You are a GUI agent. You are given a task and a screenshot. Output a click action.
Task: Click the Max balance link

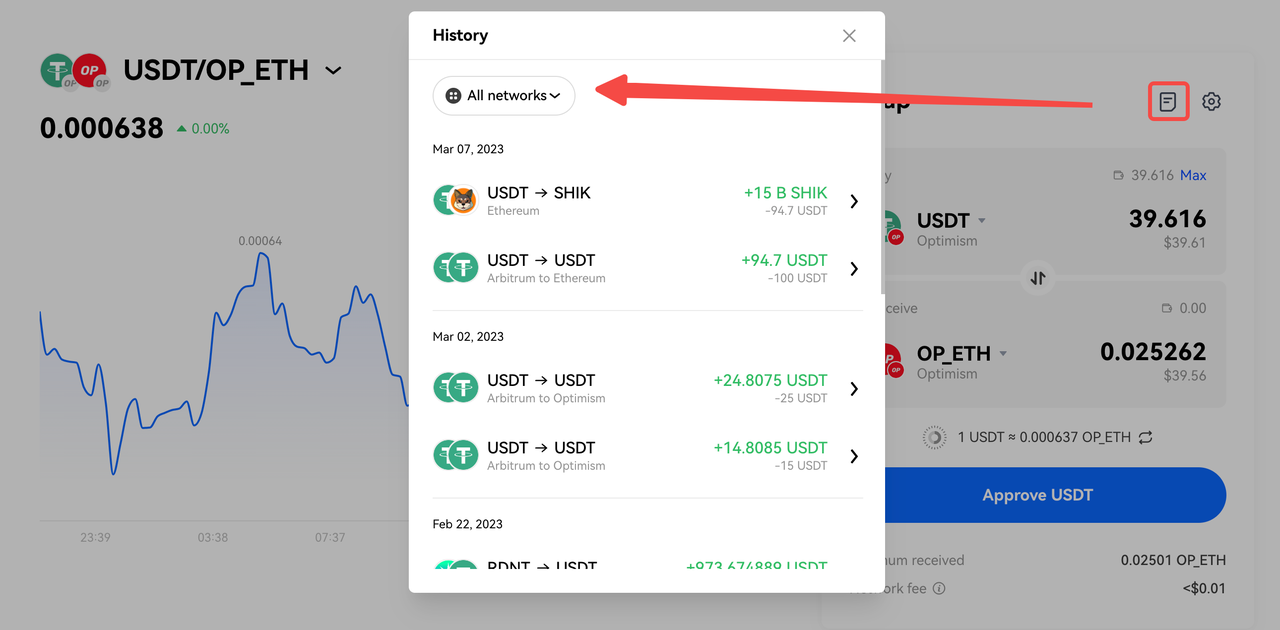tap(1193, 175)
